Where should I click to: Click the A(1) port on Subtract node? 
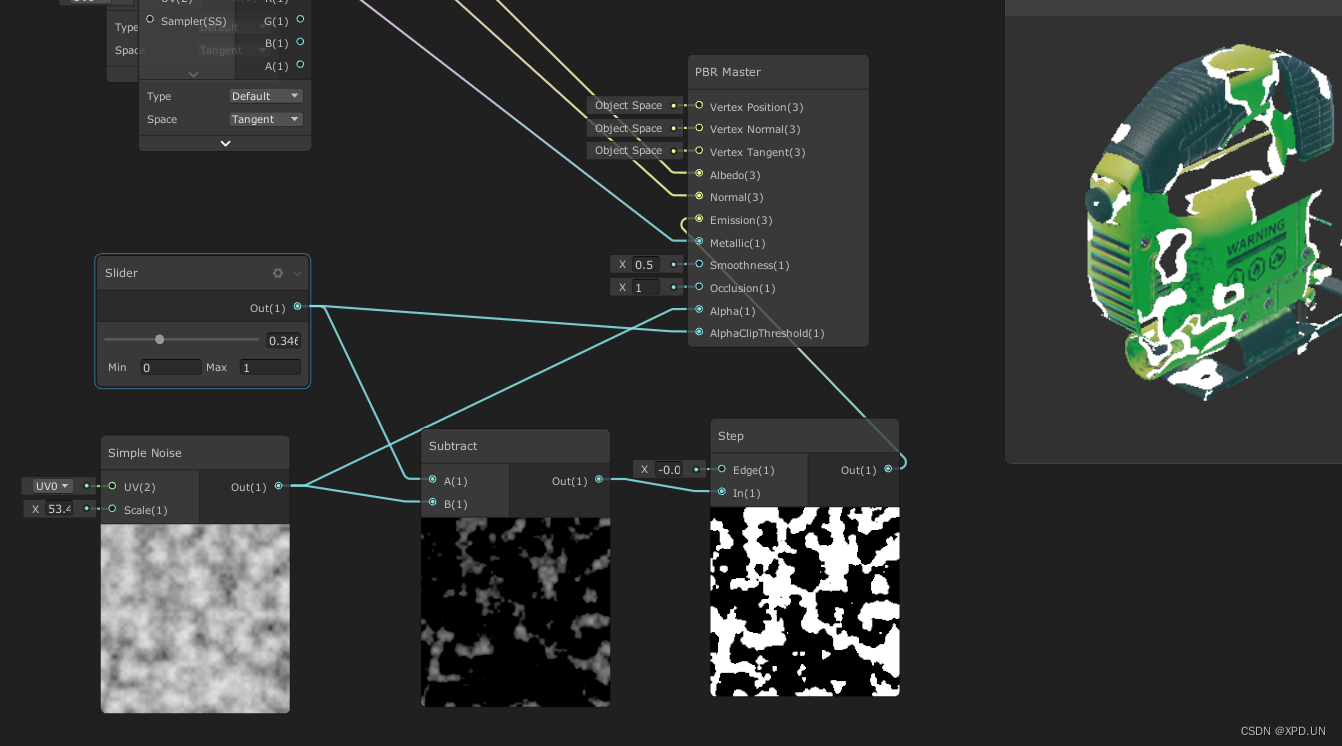click(432, 480)
